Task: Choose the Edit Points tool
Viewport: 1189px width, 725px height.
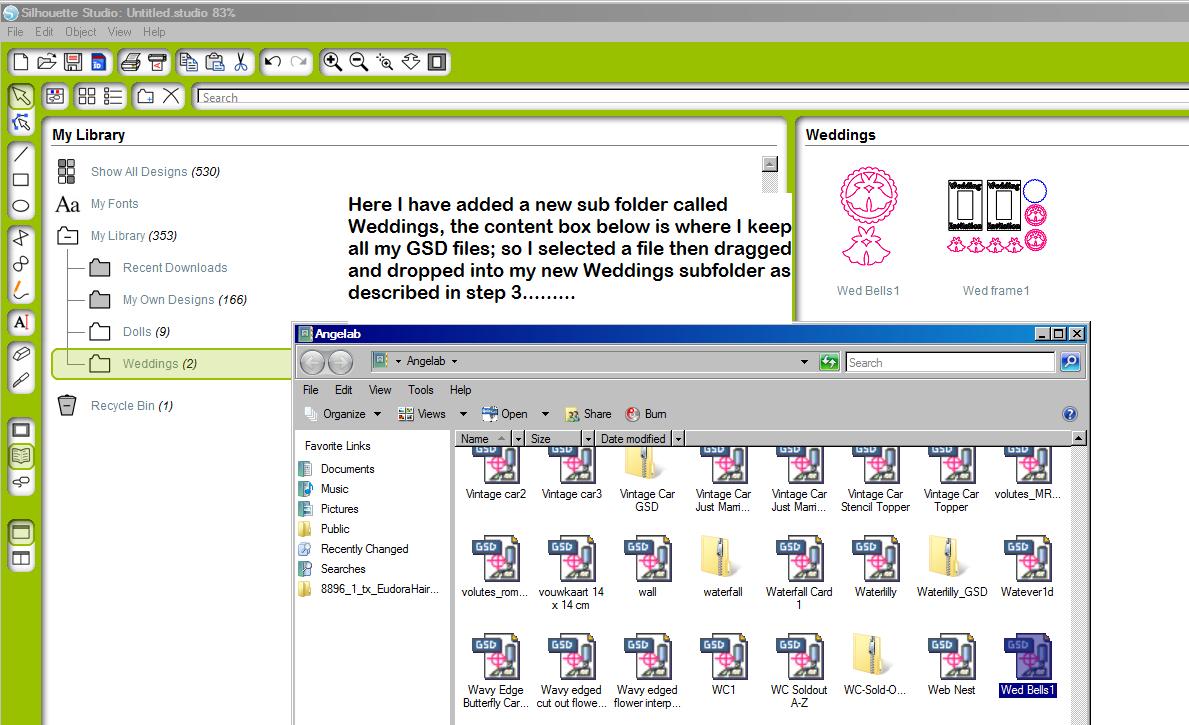Action: 21,121
